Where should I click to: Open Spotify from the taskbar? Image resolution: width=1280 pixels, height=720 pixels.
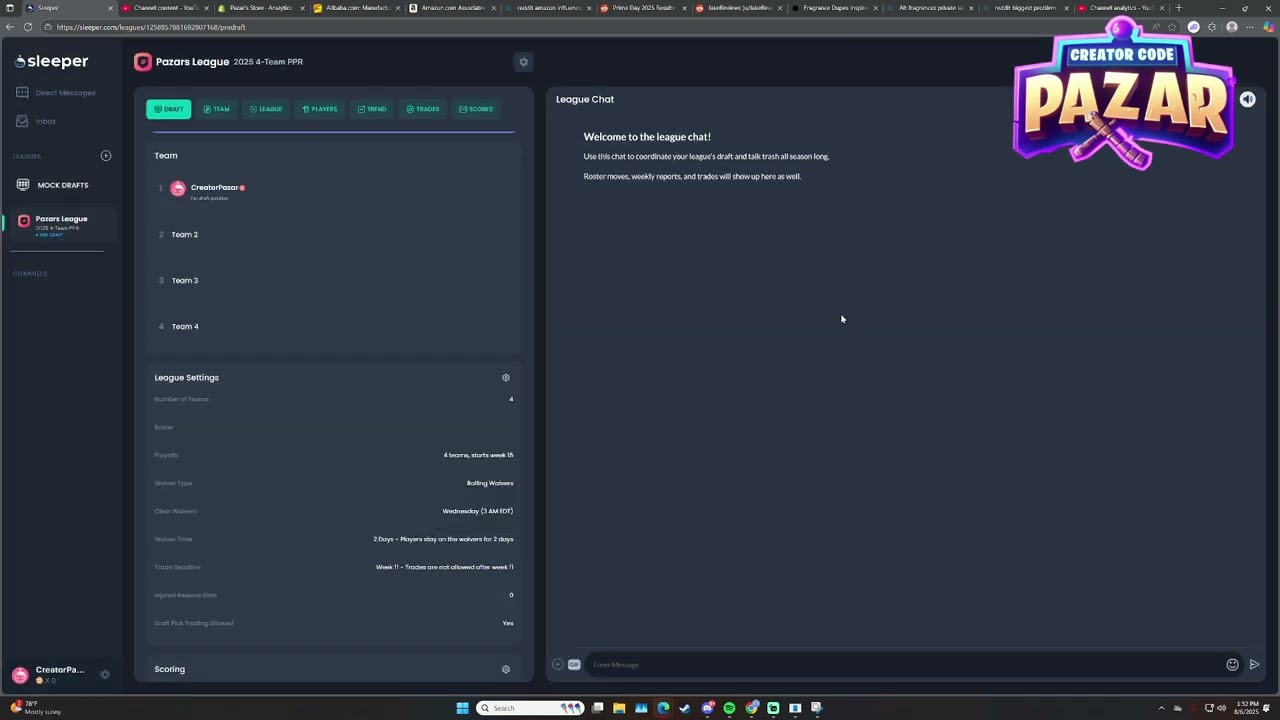tap(729, 708)
